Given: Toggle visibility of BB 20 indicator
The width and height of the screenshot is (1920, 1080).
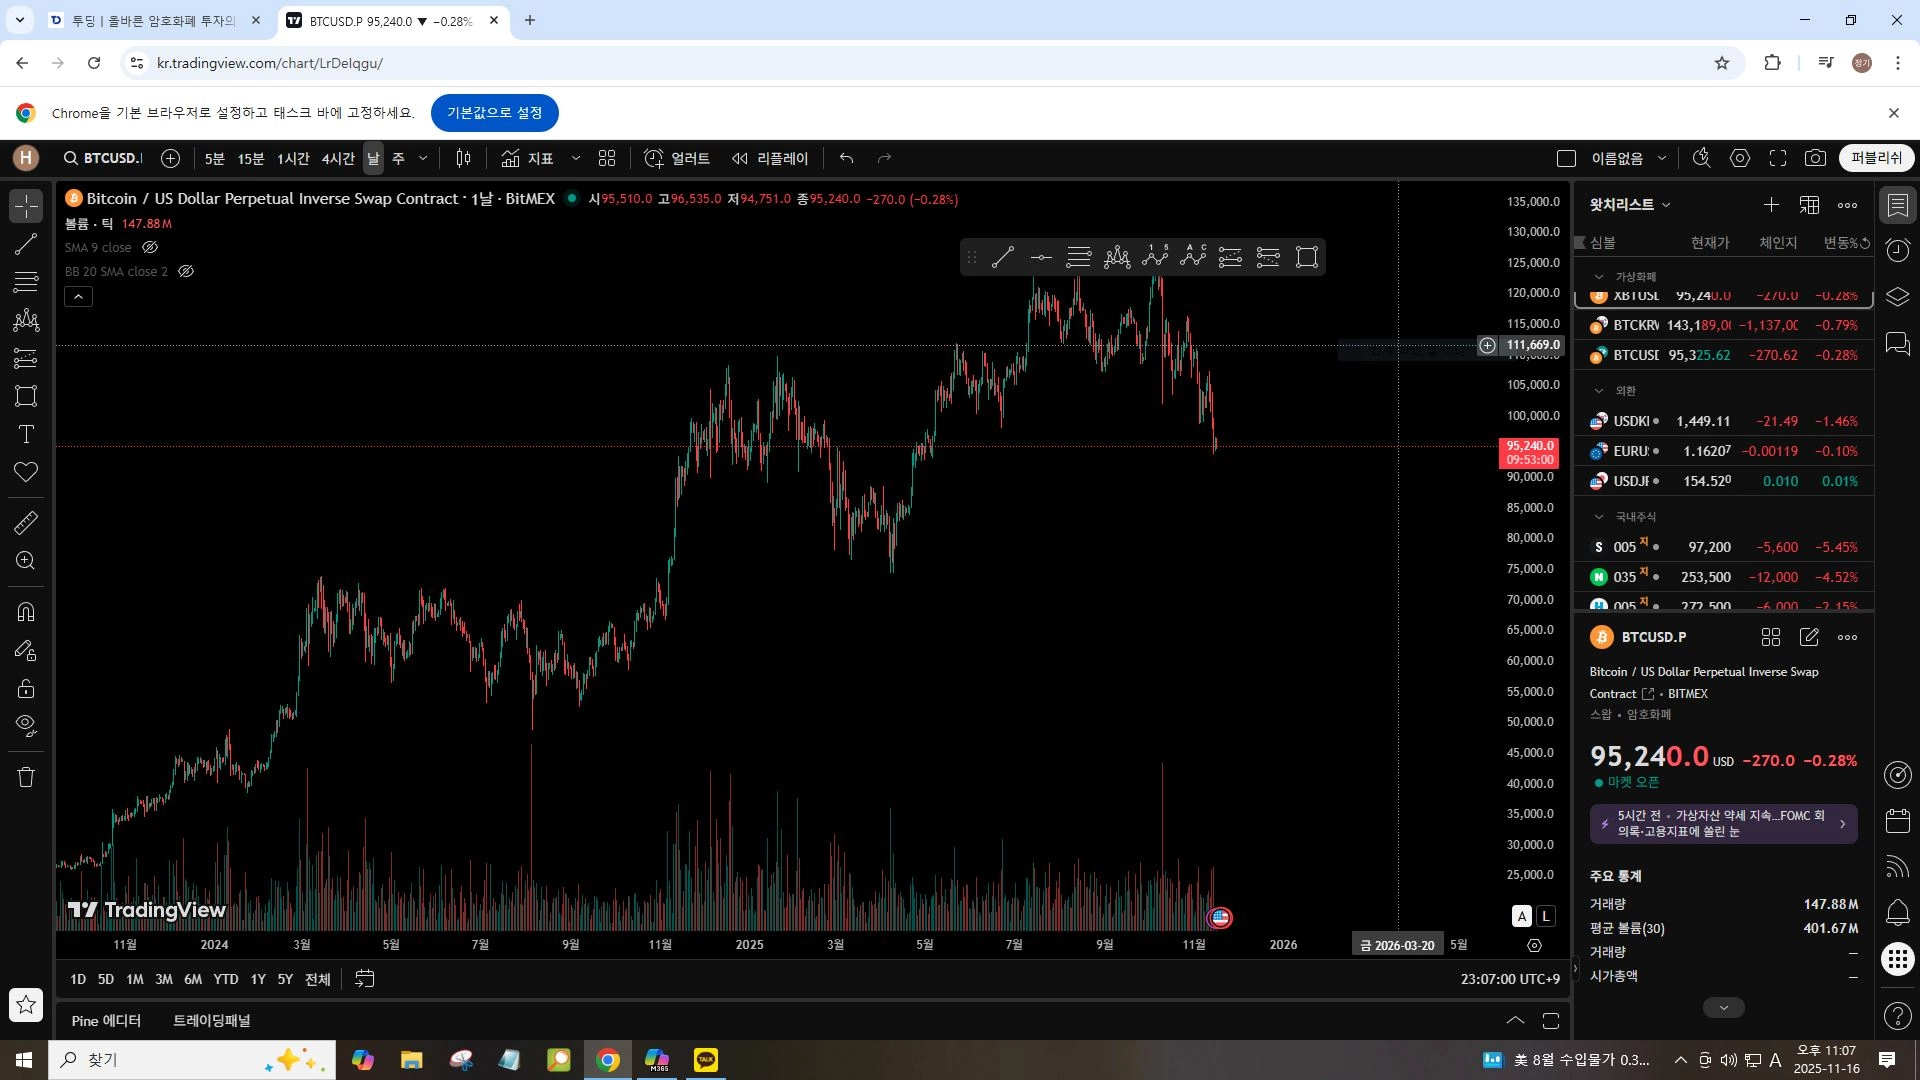Looking at the screenshot, I should tap(186, 271).
